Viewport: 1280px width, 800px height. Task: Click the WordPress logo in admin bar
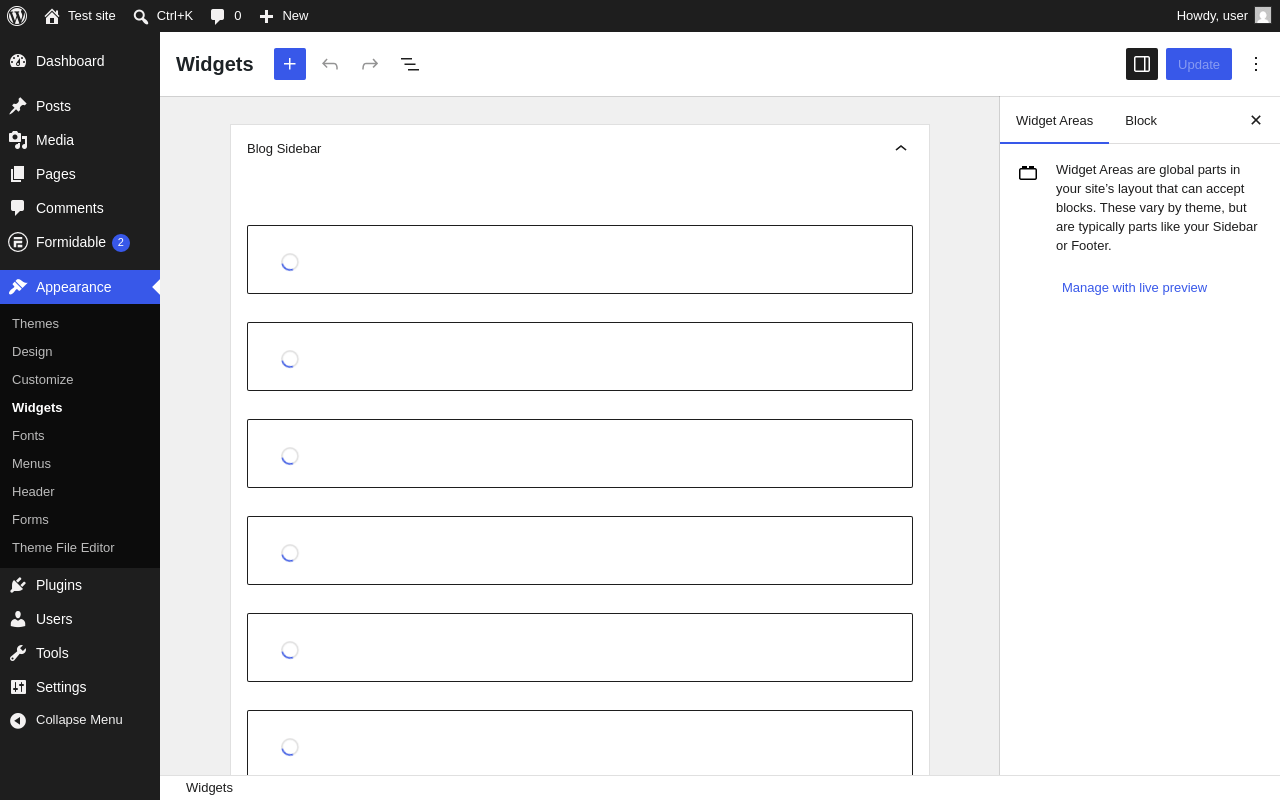click(17, 16)
